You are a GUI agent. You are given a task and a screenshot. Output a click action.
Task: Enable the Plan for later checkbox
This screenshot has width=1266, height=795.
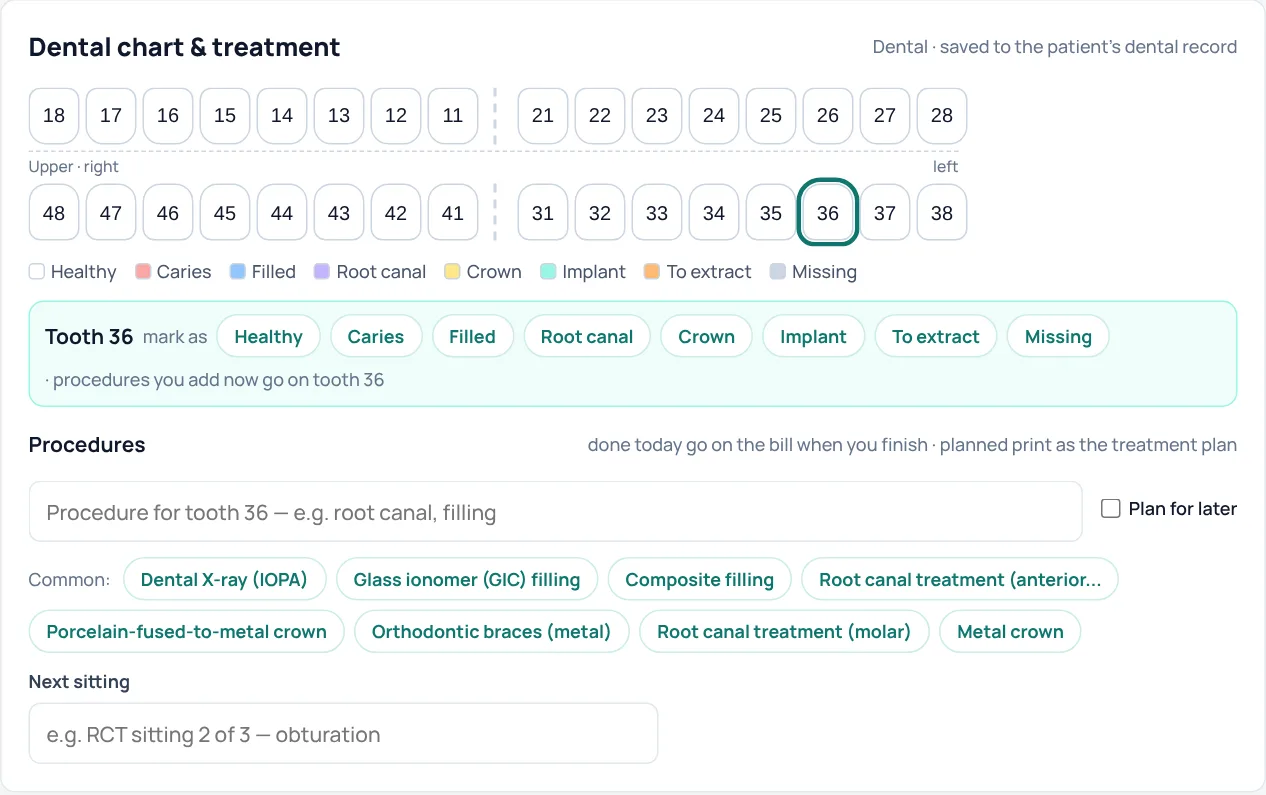(x=1110, y=509)
